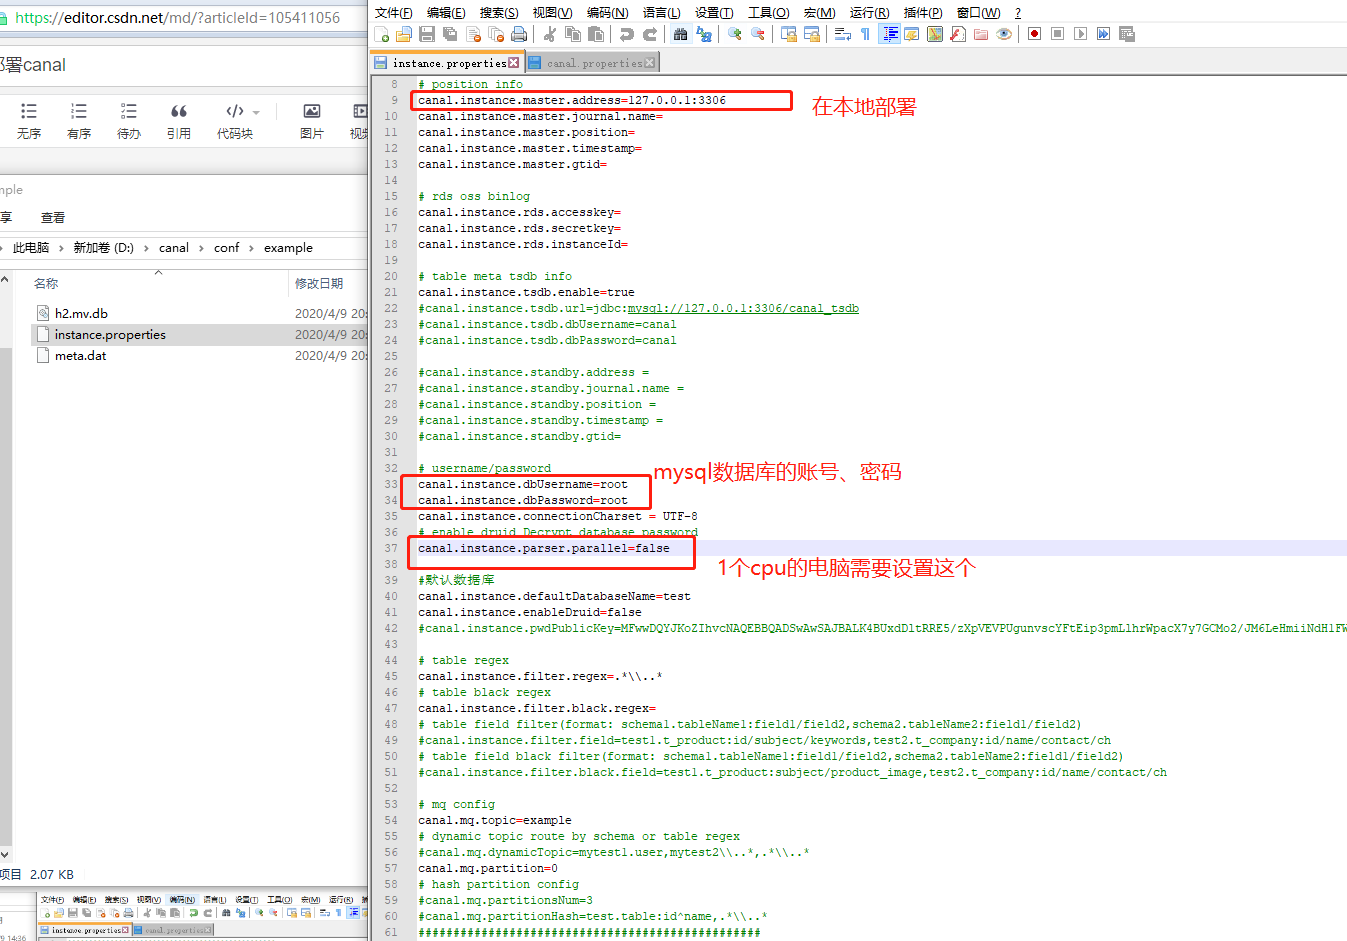Toggle synchronized vertical scrolling
The width and height of the screenshot is (1347, 941).
click(x=788, y=34)
